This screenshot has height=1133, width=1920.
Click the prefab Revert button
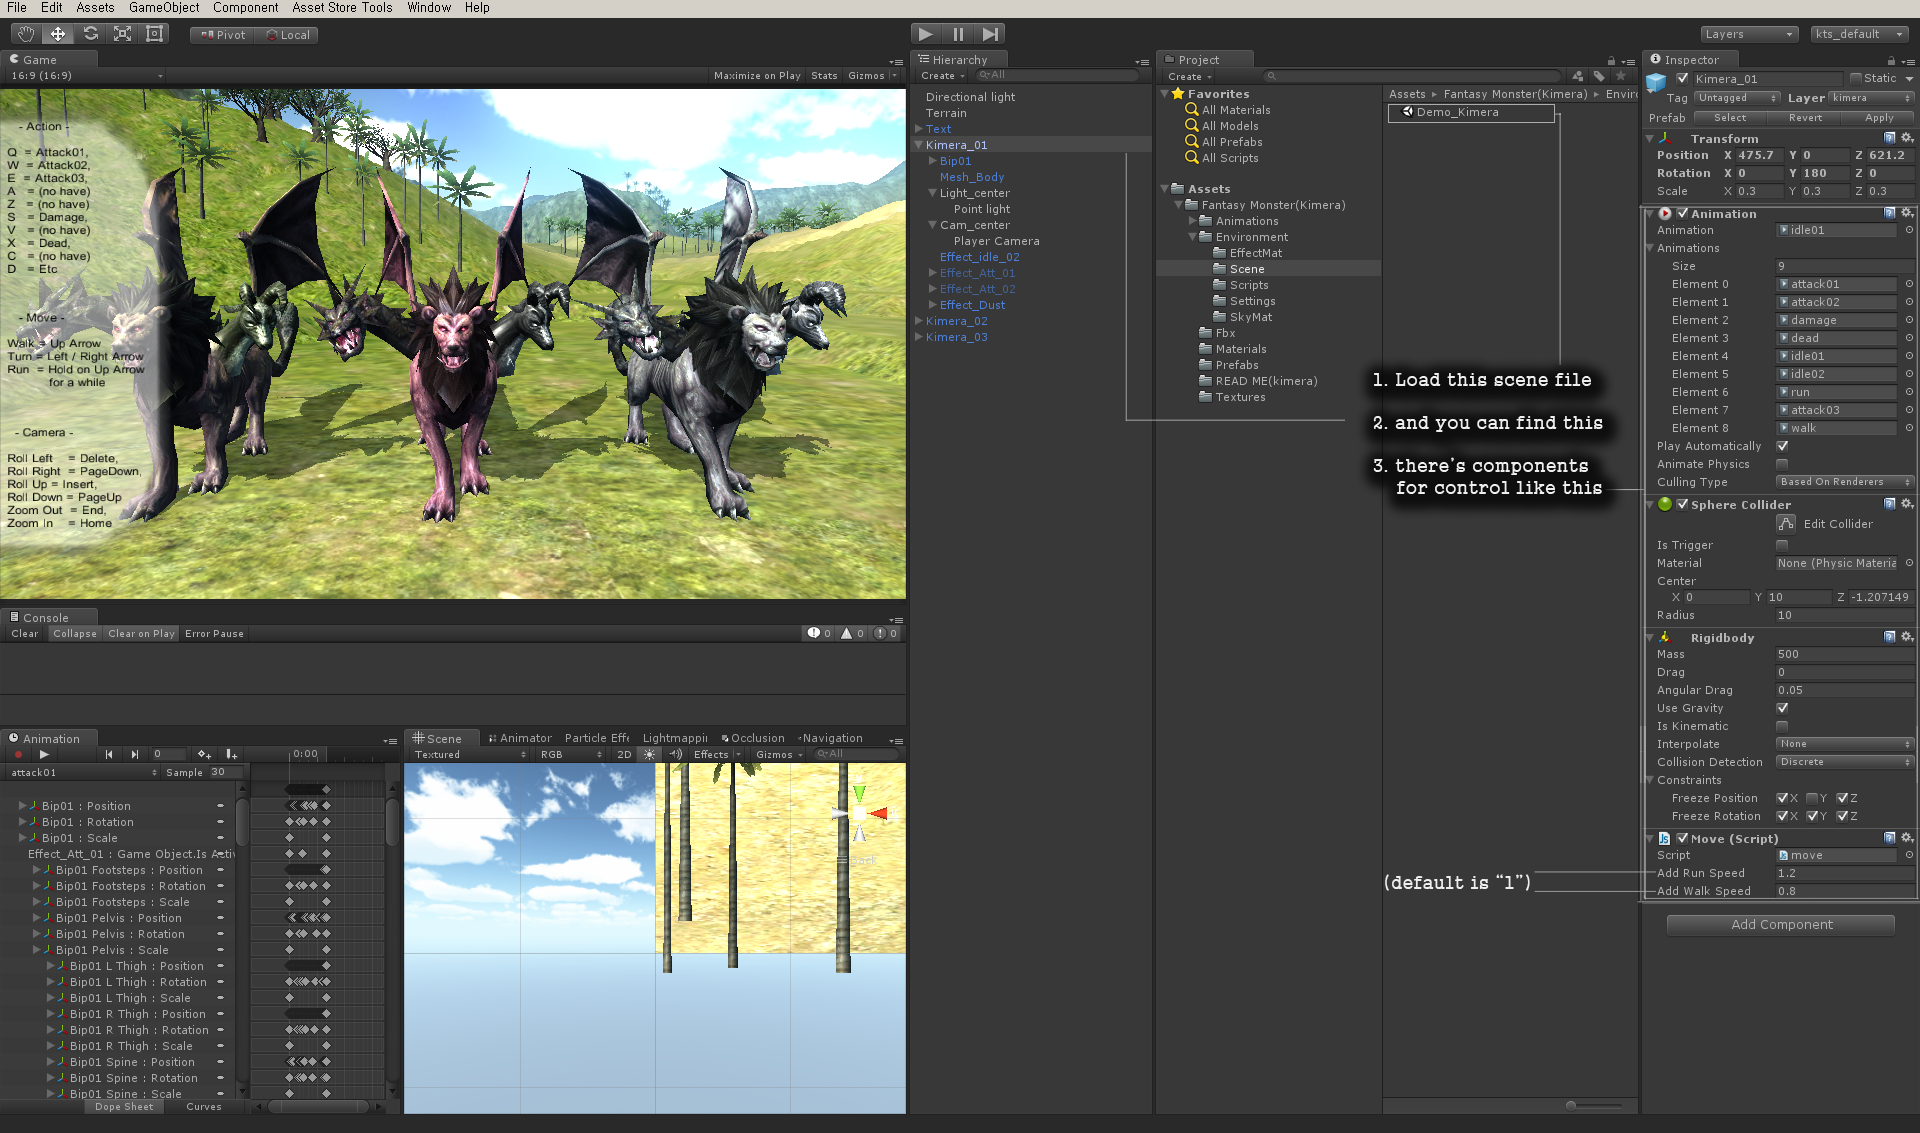coord(1805,118)
